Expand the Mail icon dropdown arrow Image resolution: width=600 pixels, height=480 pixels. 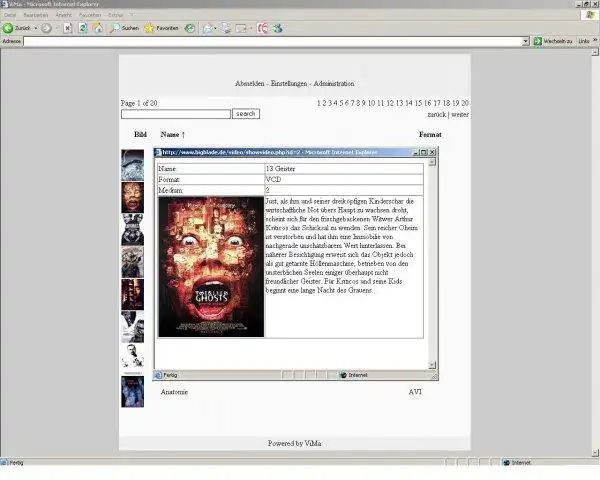[x=215, y=28]
